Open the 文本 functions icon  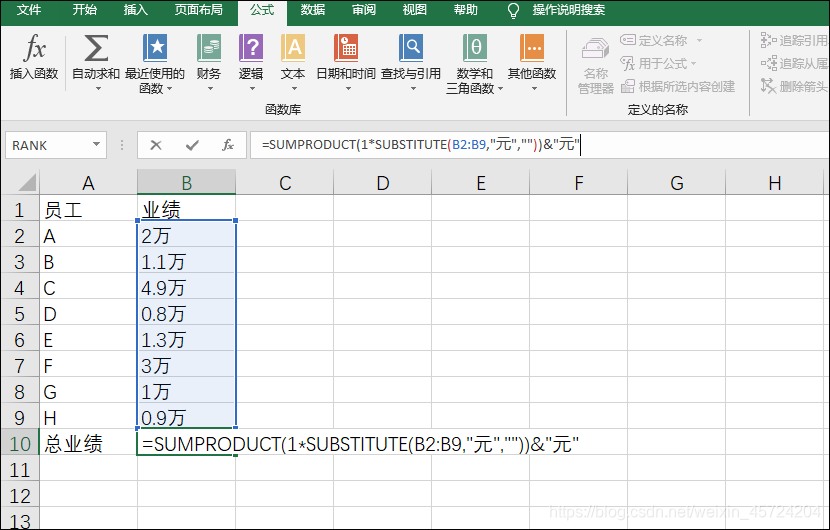[293, 48]
